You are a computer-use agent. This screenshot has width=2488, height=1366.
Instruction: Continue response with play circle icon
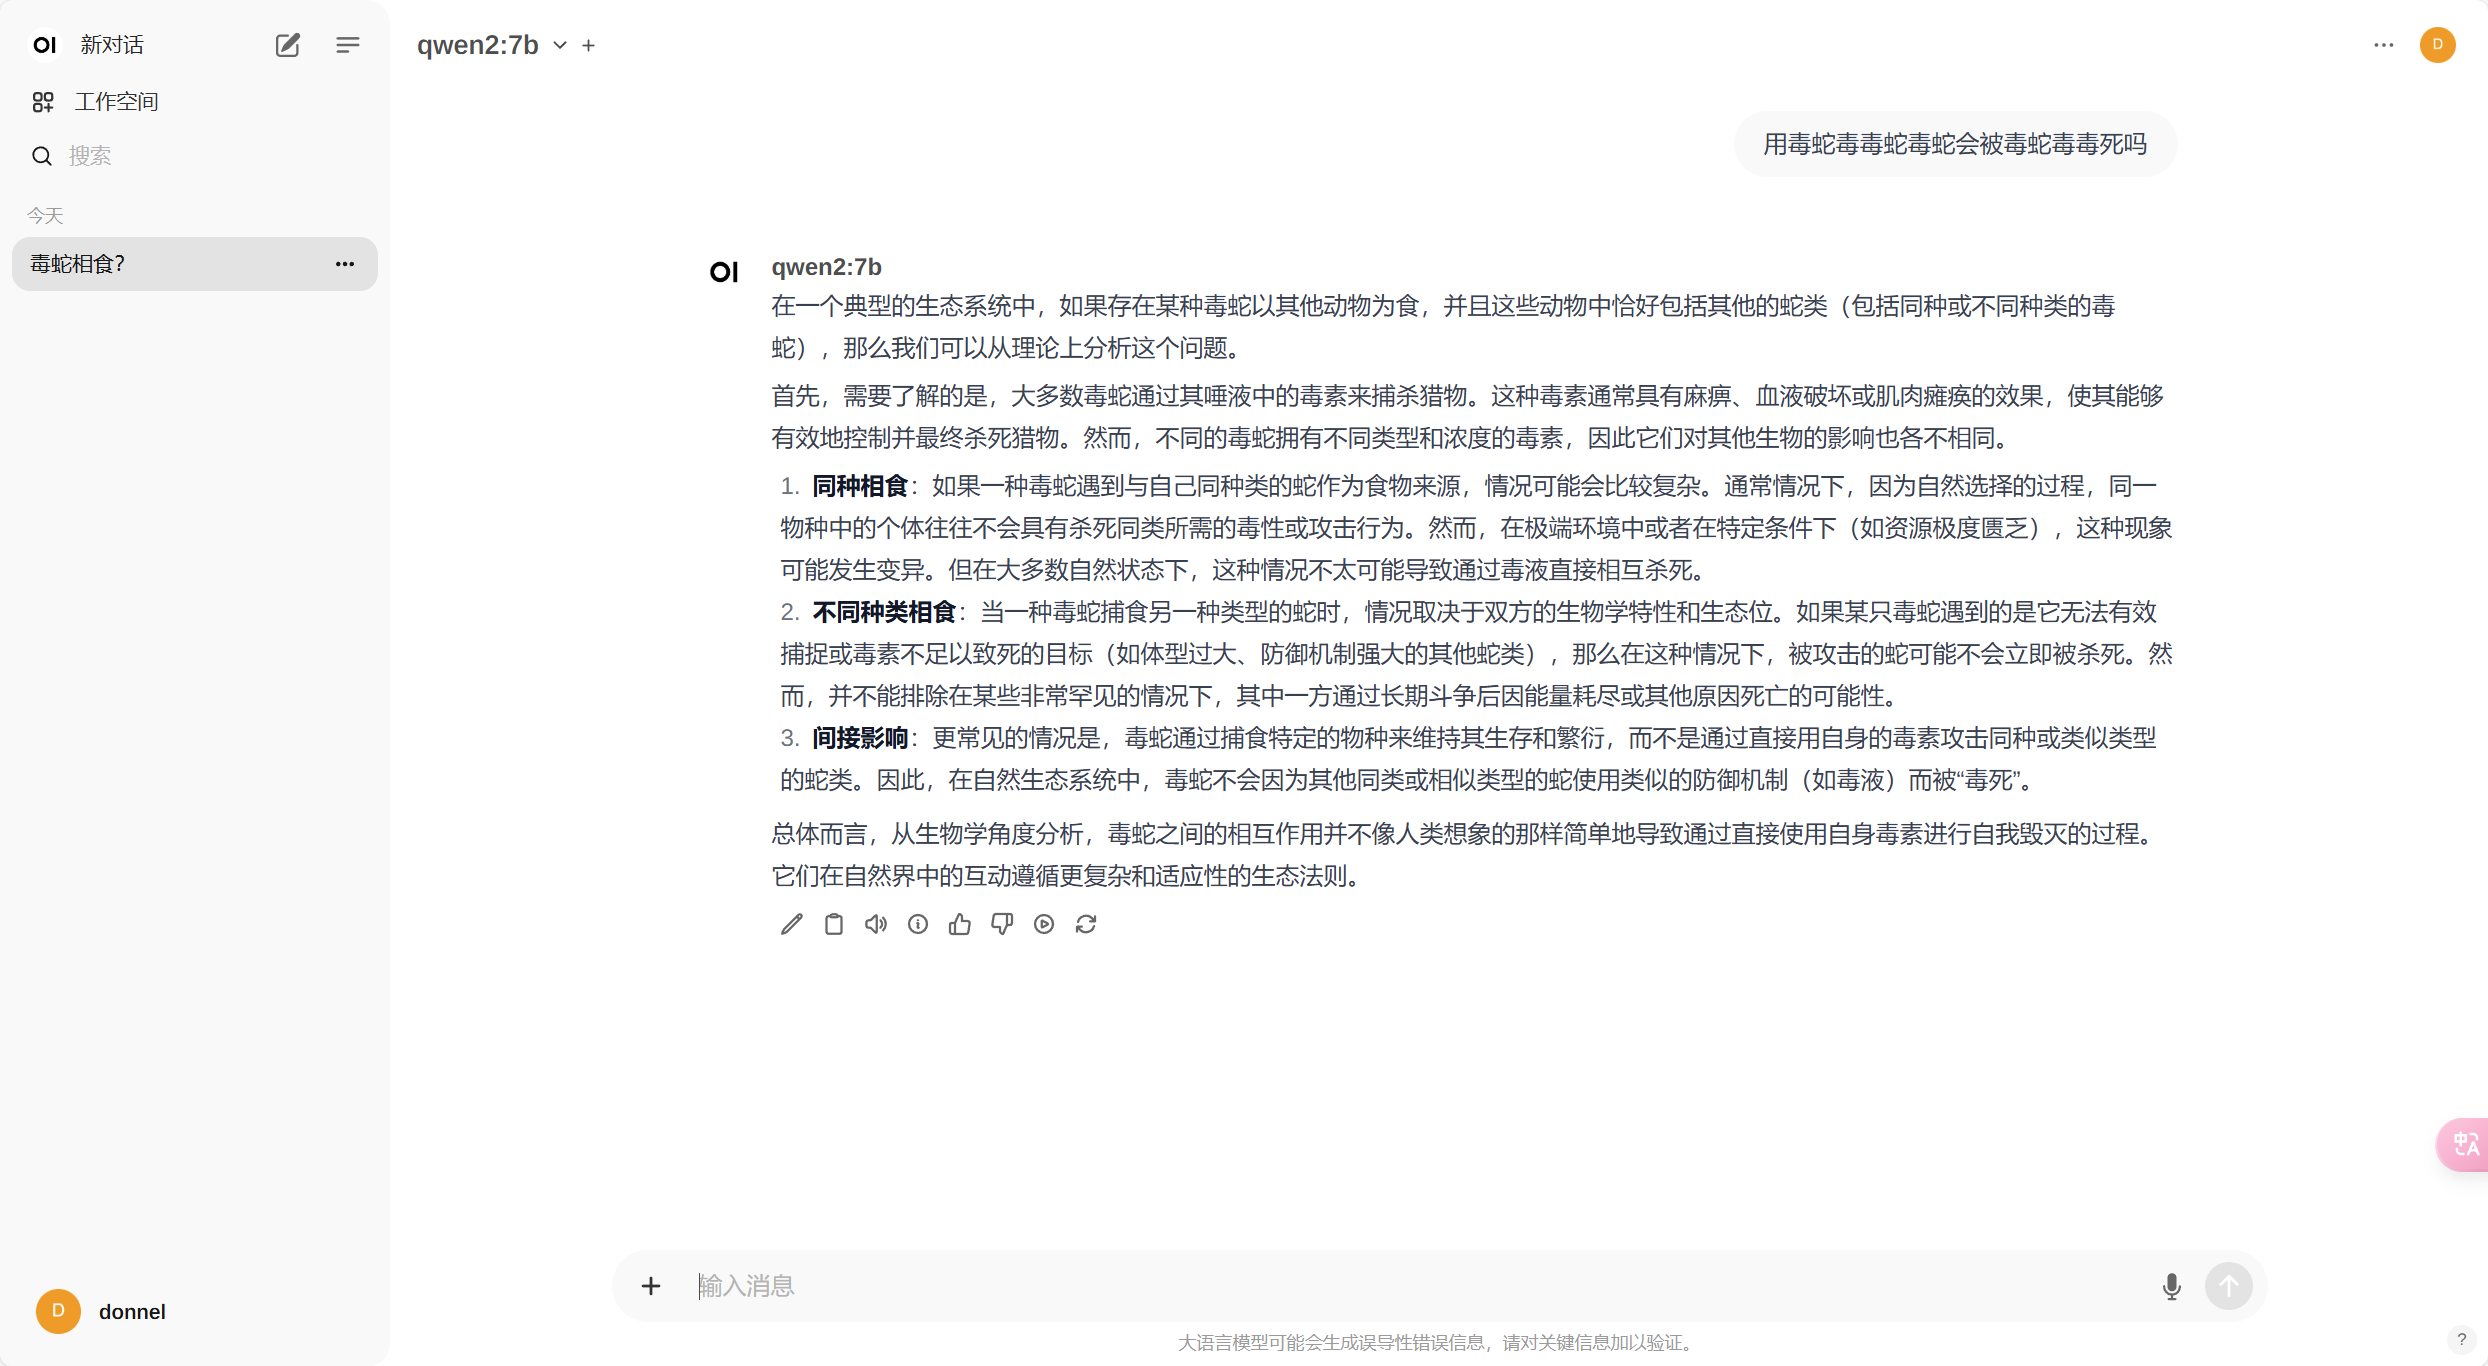click(x=1044, y=924)
